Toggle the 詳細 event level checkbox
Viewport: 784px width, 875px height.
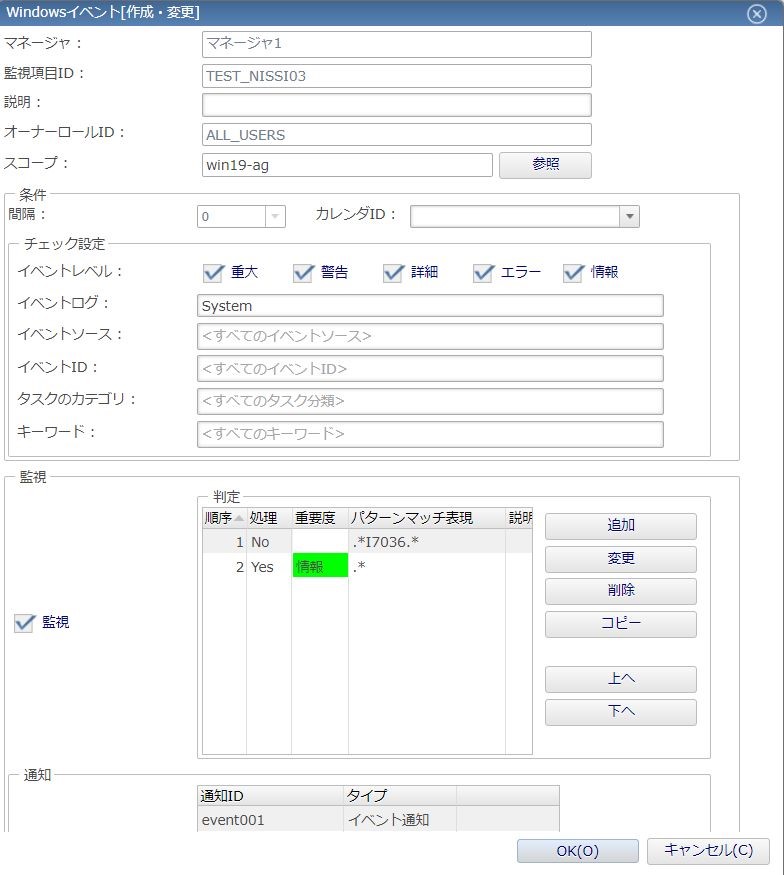coord(393,273)
